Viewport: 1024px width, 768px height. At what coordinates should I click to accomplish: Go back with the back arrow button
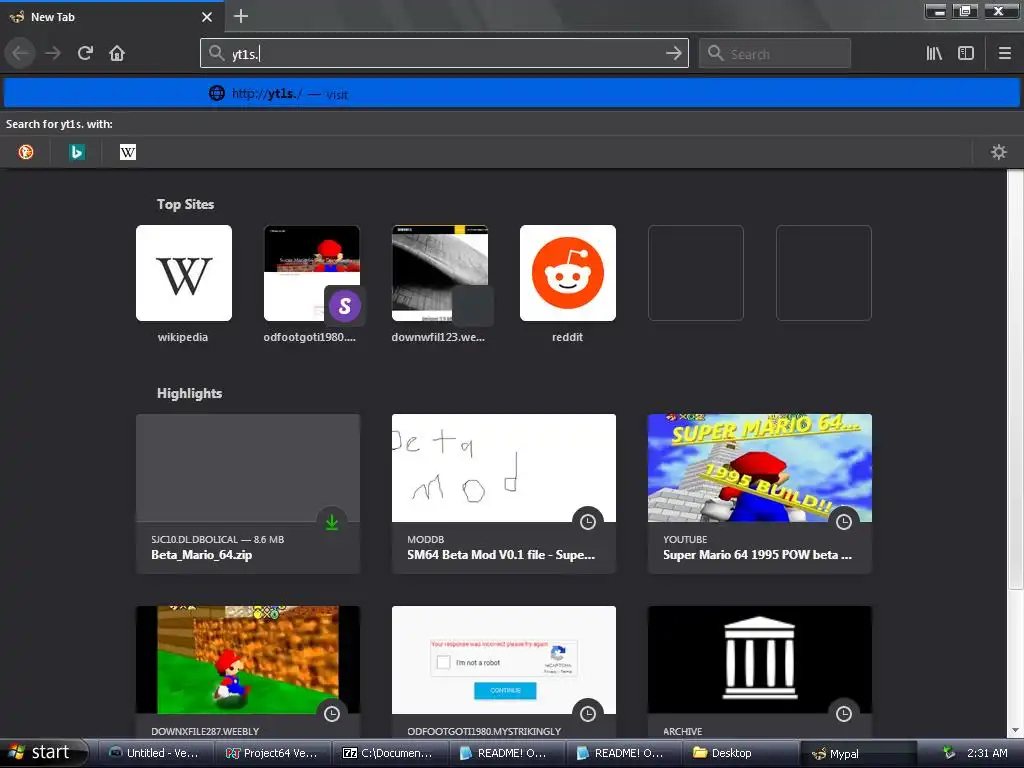(20, 53)
